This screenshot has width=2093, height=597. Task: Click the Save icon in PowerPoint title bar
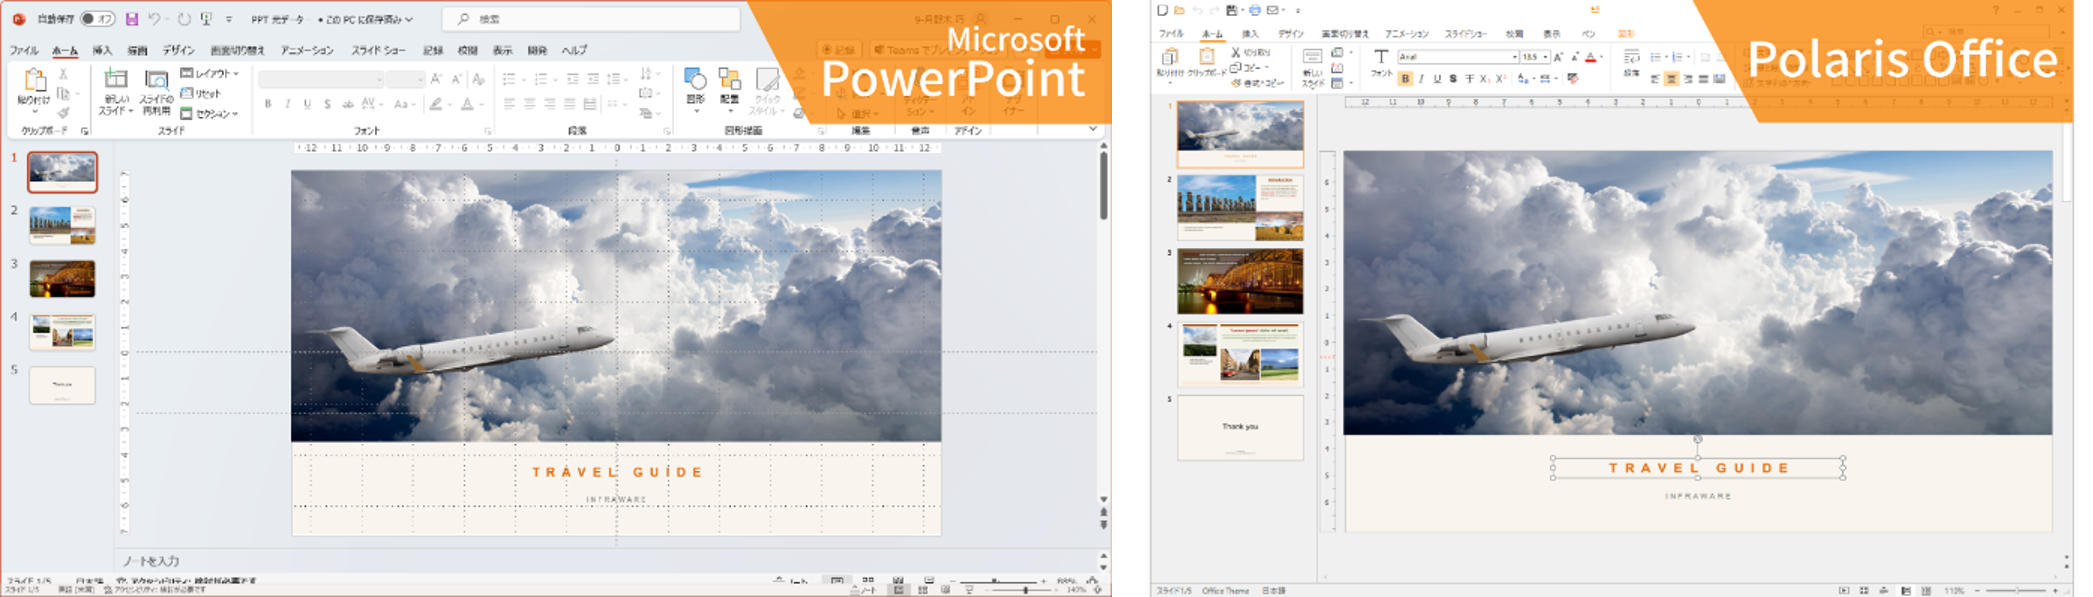131,19
